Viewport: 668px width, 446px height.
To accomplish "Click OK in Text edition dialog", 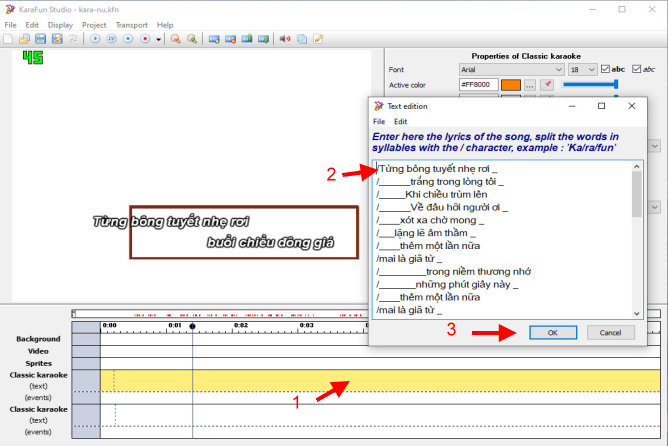I will click(552, 332).
